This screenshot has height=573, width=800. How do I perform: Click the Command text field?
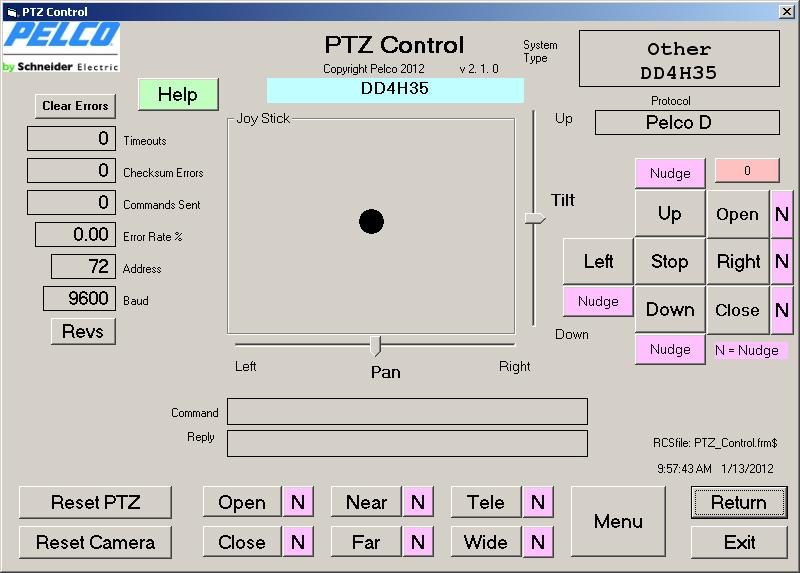tap(407, 411)
